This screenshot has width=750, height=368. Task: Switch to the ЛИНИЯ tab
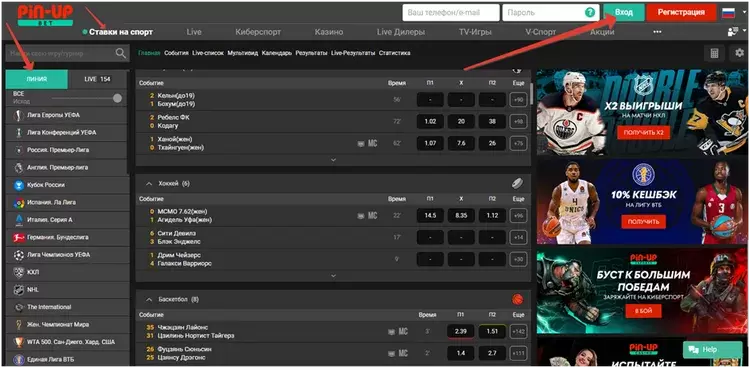(x=37, y=79)
